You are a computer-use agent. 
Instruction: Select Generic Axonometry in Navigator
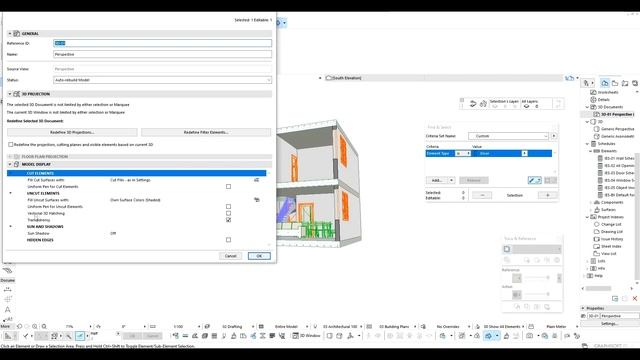point(618,136)
